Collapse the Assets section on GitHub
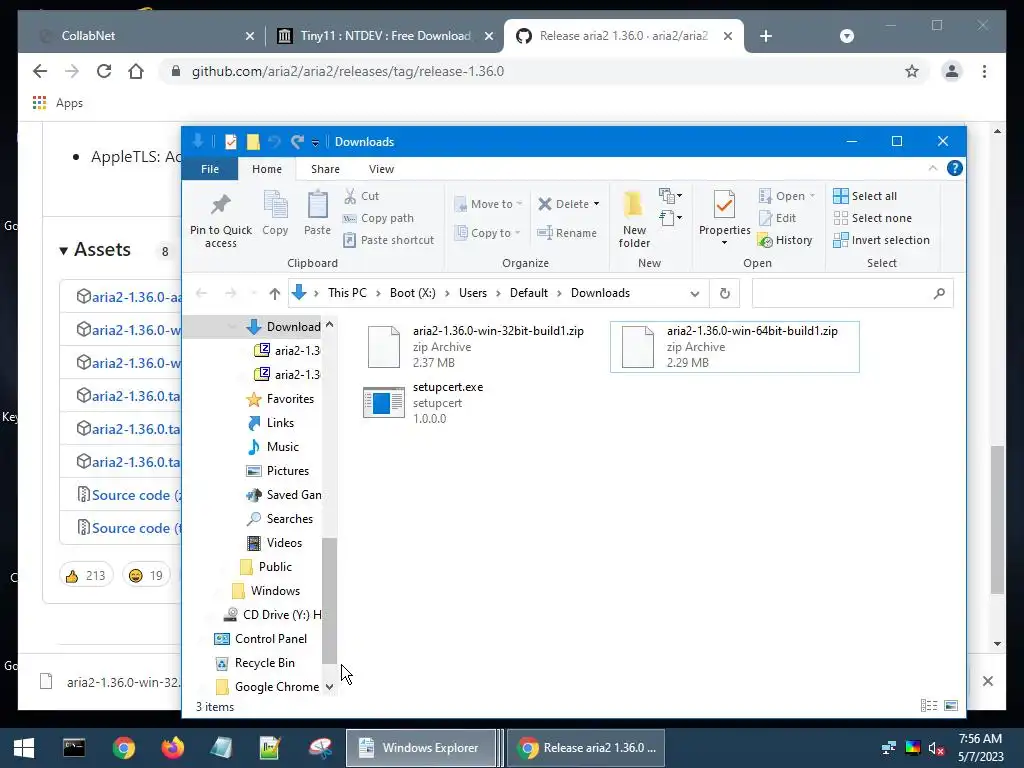 pyautogui.click(x=95, y=249)
